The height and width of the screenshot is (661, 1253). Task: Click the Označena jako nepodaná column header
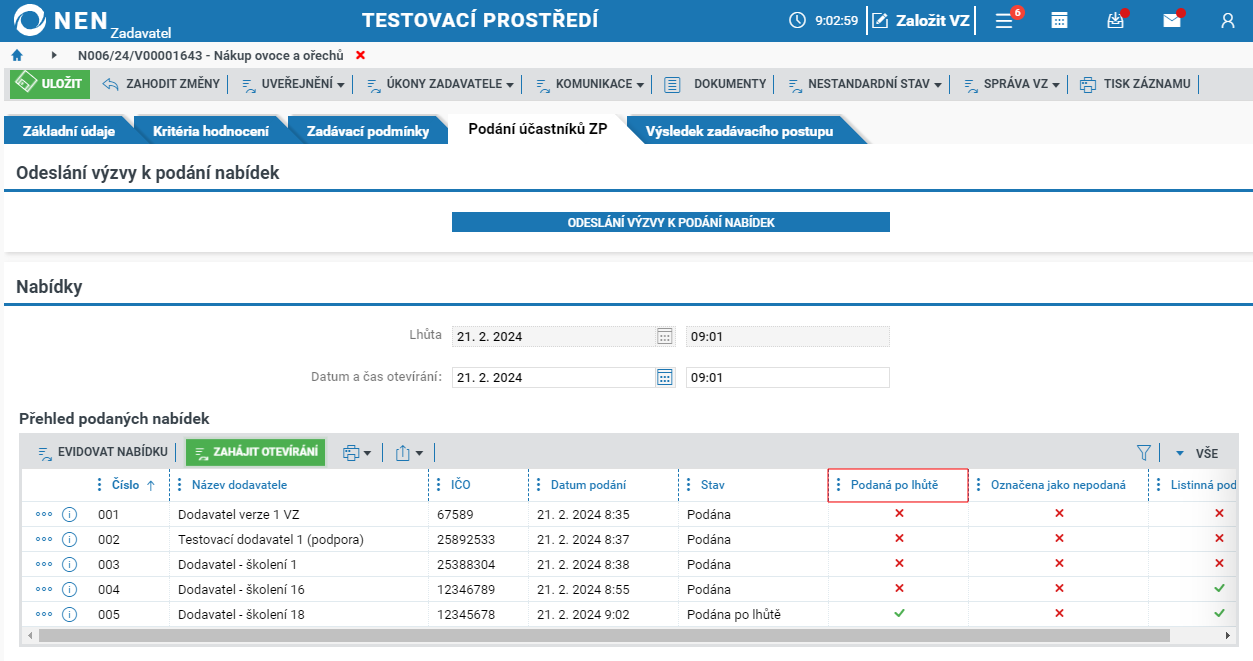coord(1058,485)
